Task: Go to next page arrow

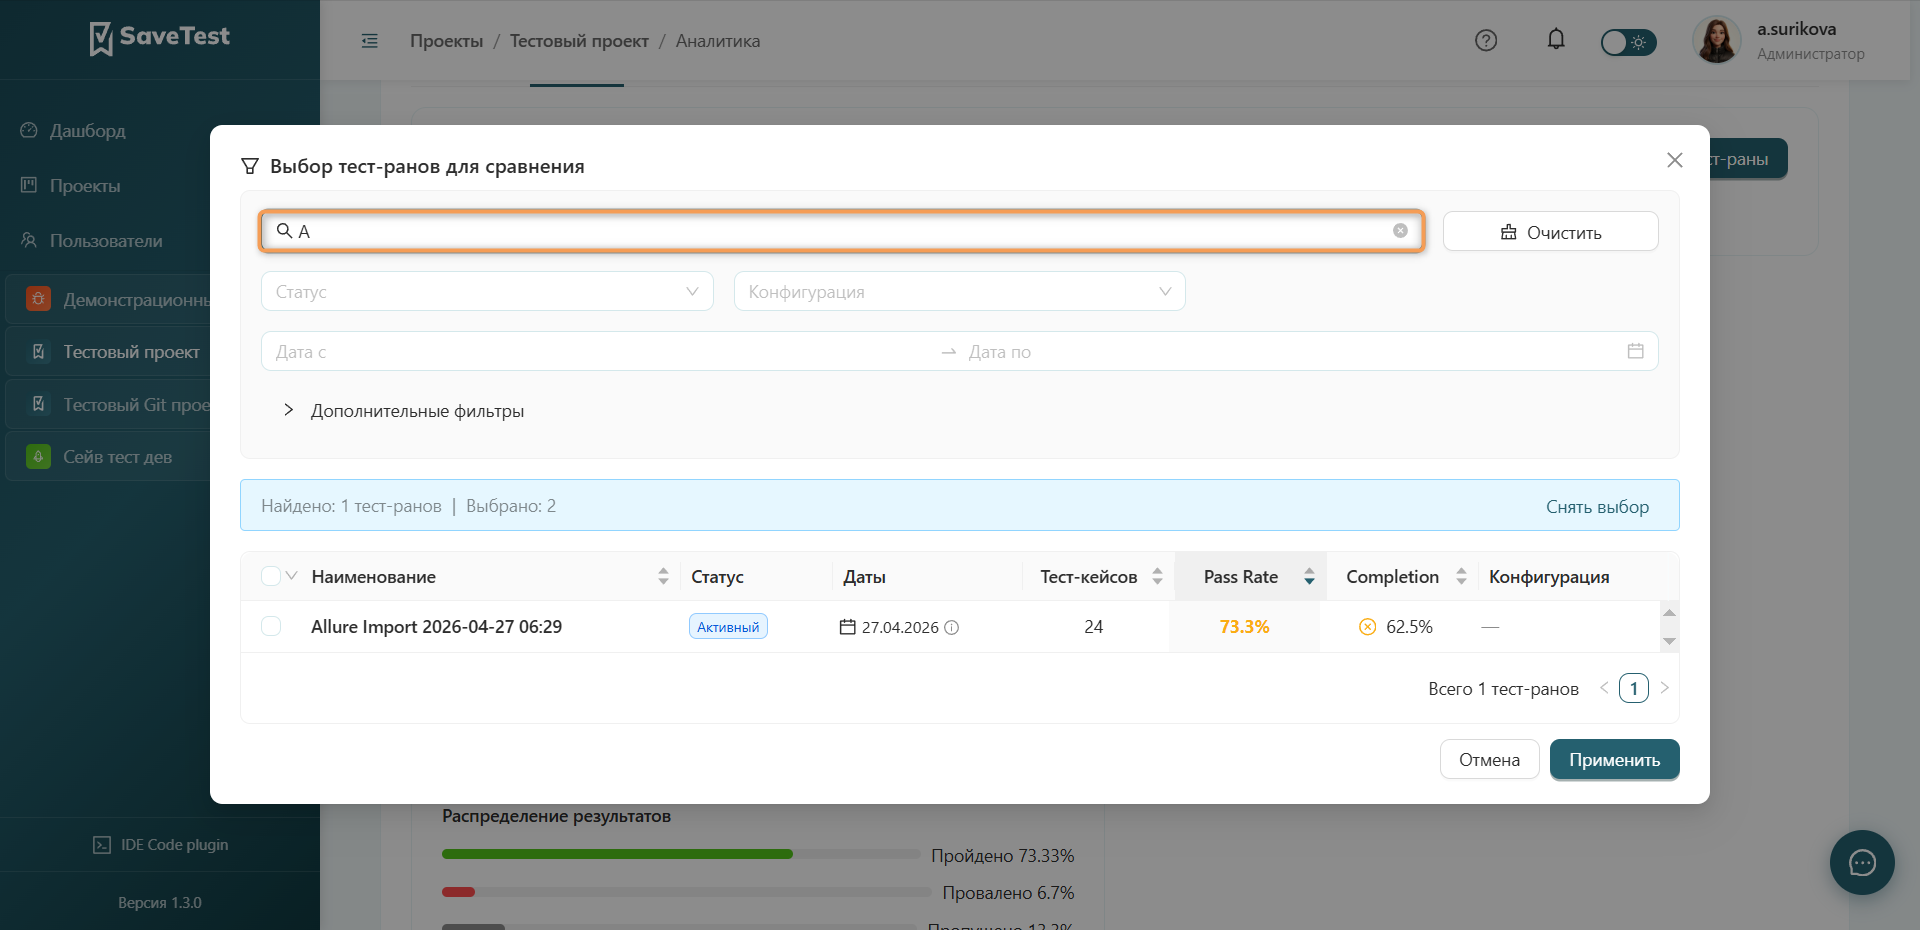Action: tap(1664, 688)
